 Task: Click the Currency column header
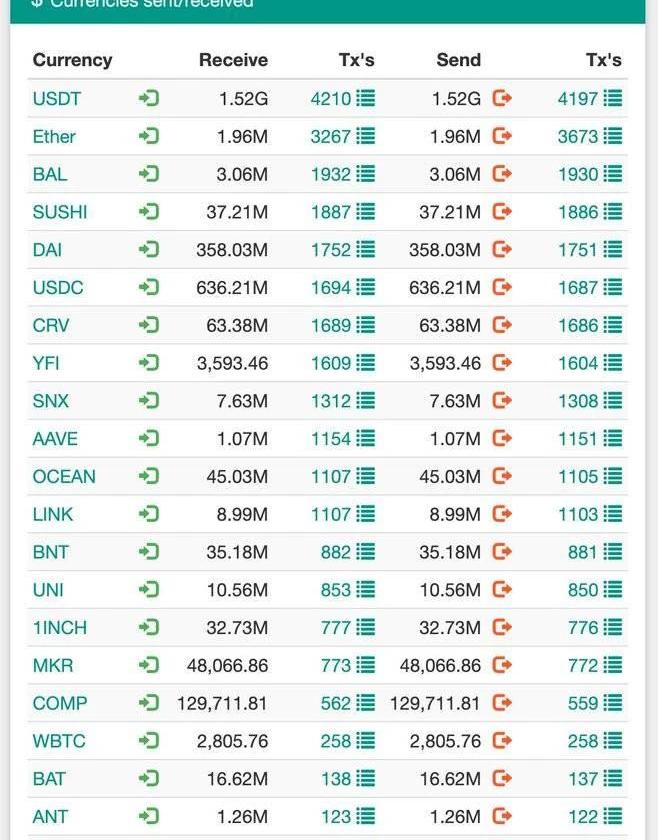click(x=72, y=60)
